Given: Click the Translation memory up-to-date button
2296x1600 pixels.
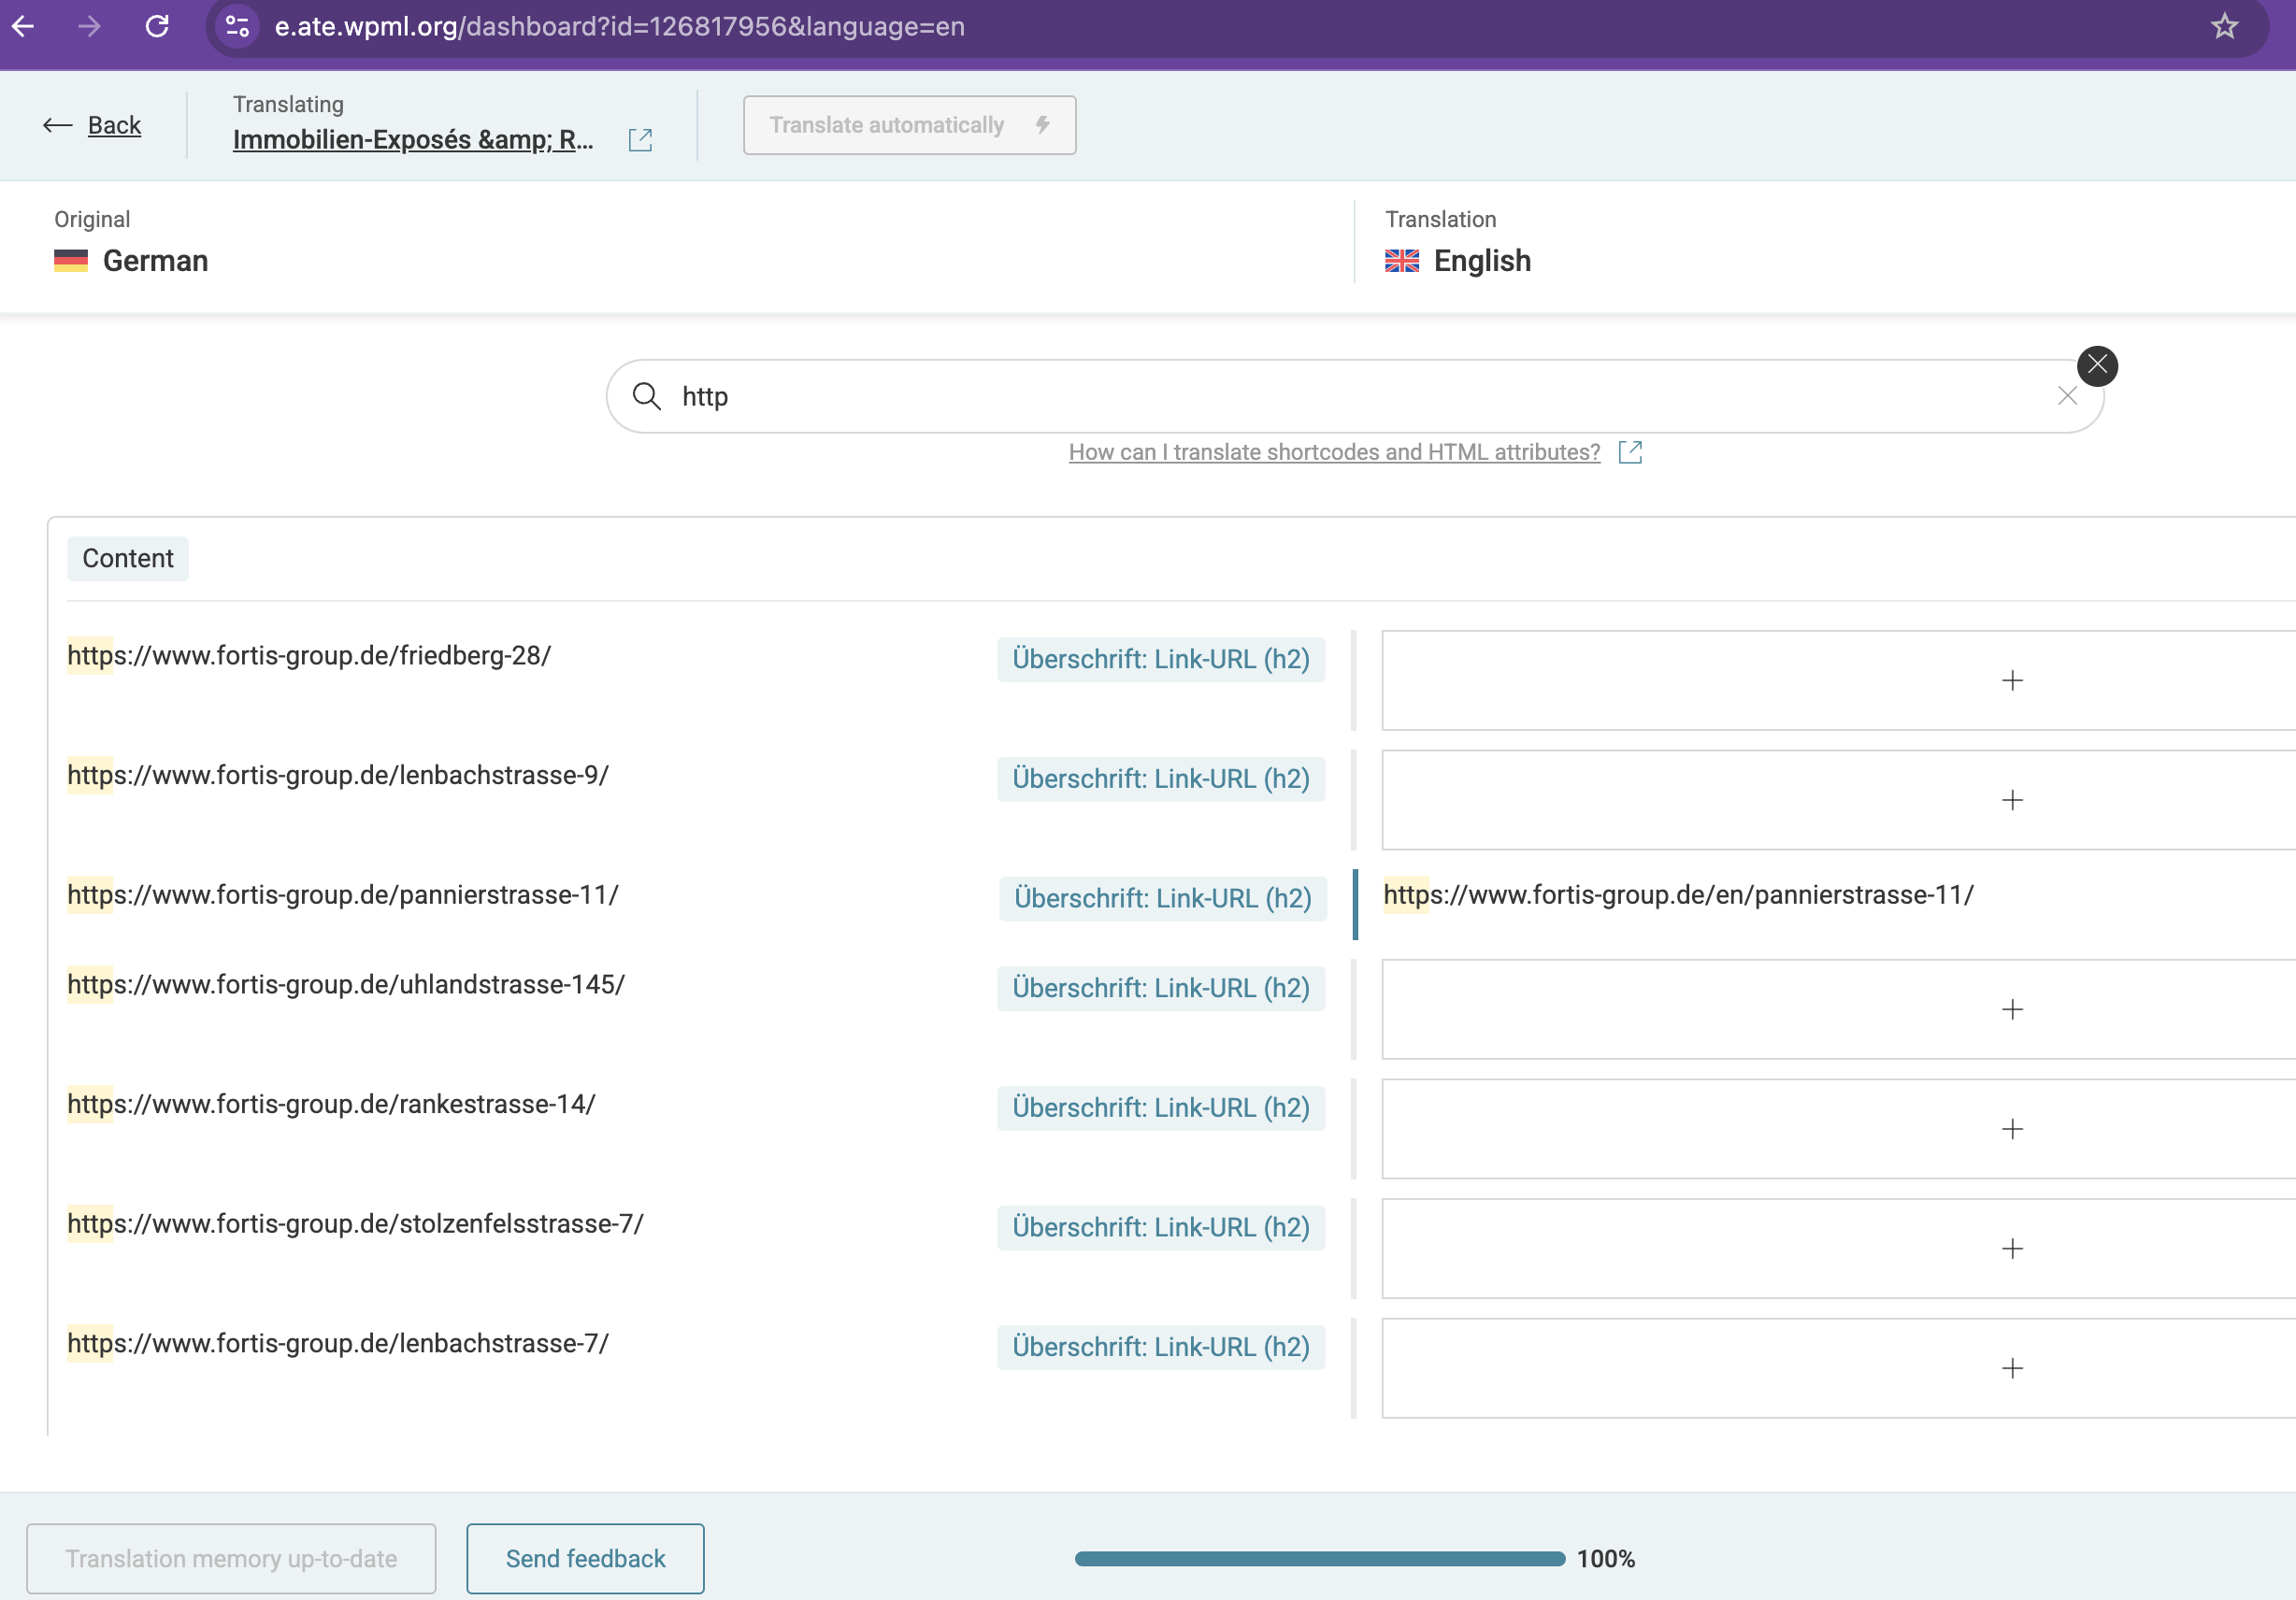Looking at the screenshot, I should click(x=231, y=1558).
